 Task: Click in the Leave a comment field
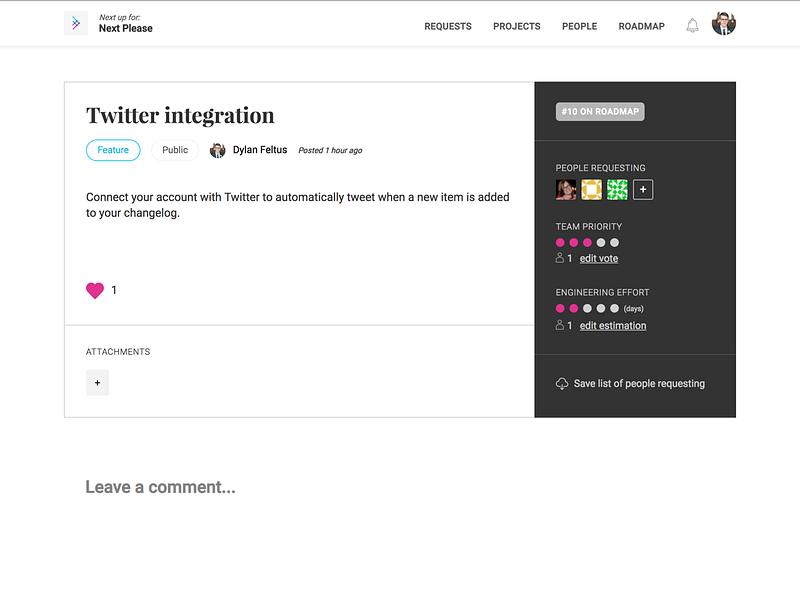pos(160,487)
